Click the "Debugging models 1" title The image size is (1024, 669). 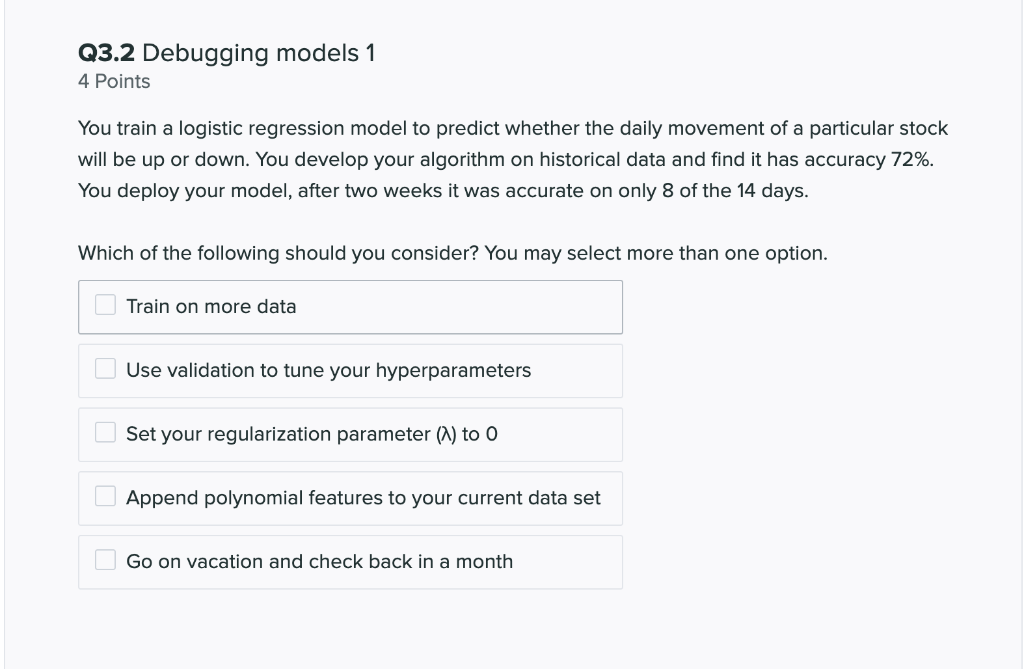pos(259,54)
